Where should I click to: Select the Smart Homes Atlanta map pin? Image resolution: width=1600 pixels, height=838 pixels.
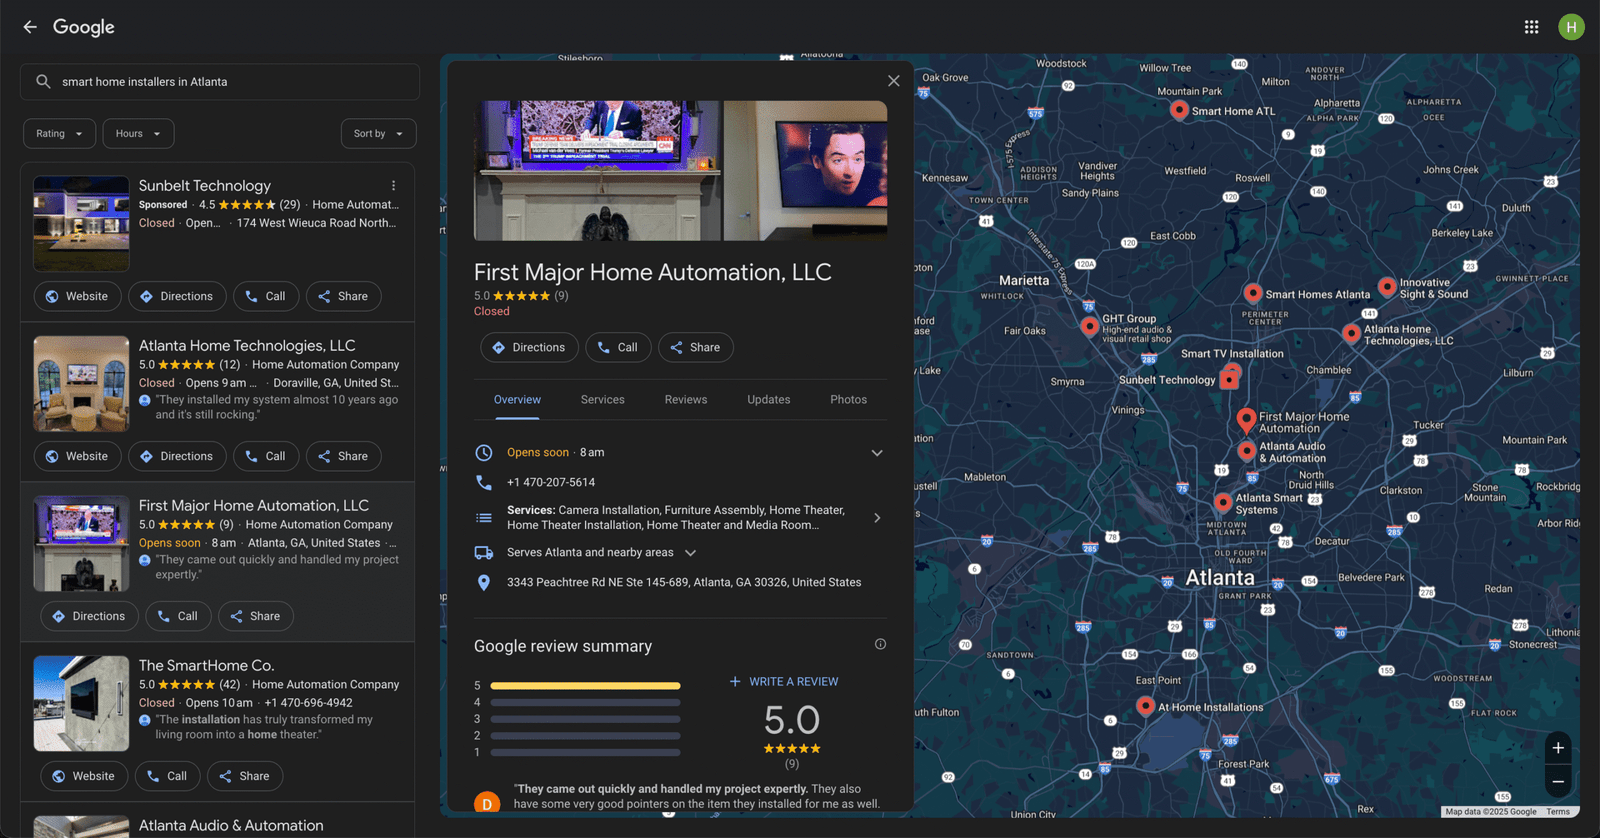(x=1253, y=293)
